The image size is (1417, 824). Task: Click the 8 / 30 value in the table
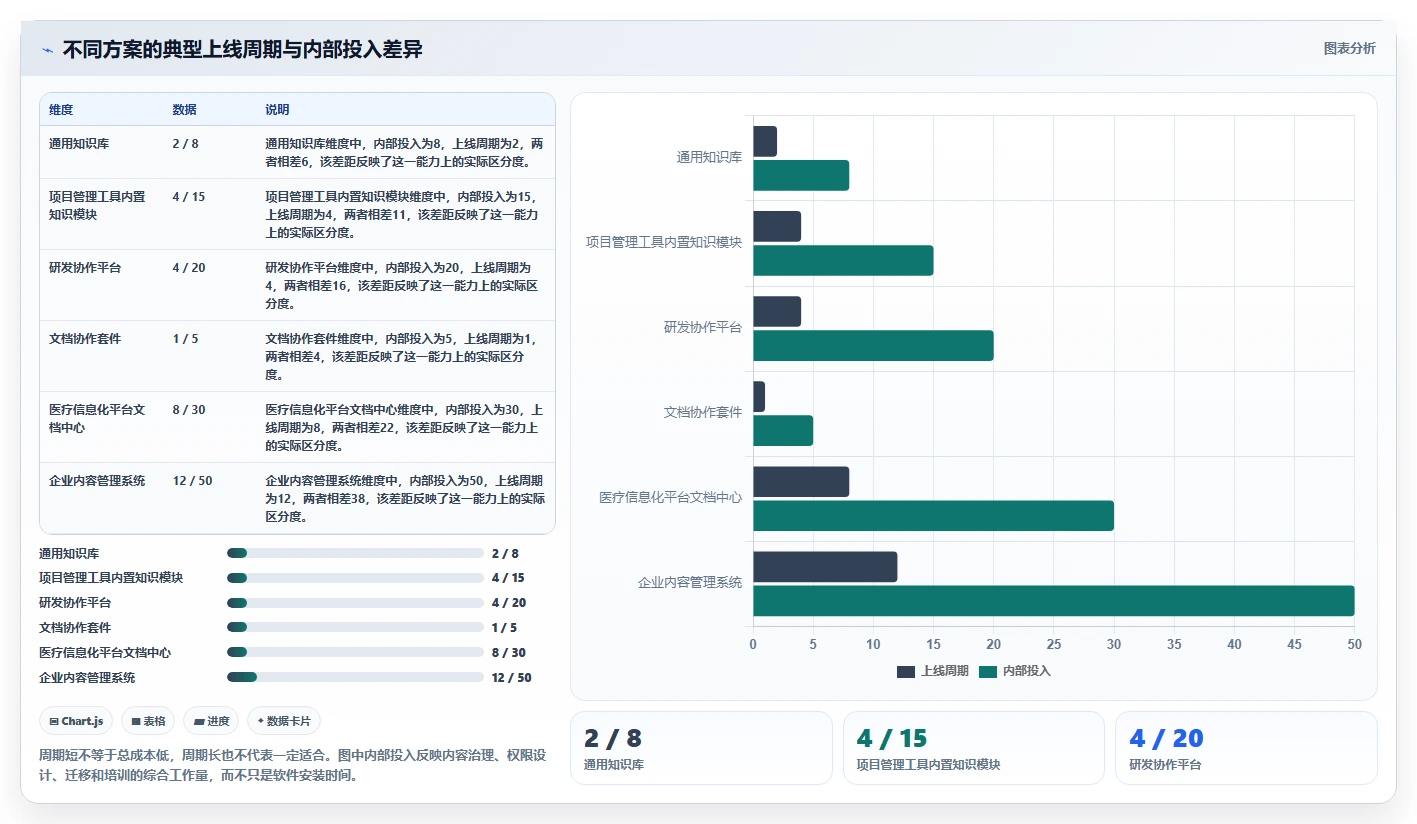pyautogui.click(x=188, y=409)
